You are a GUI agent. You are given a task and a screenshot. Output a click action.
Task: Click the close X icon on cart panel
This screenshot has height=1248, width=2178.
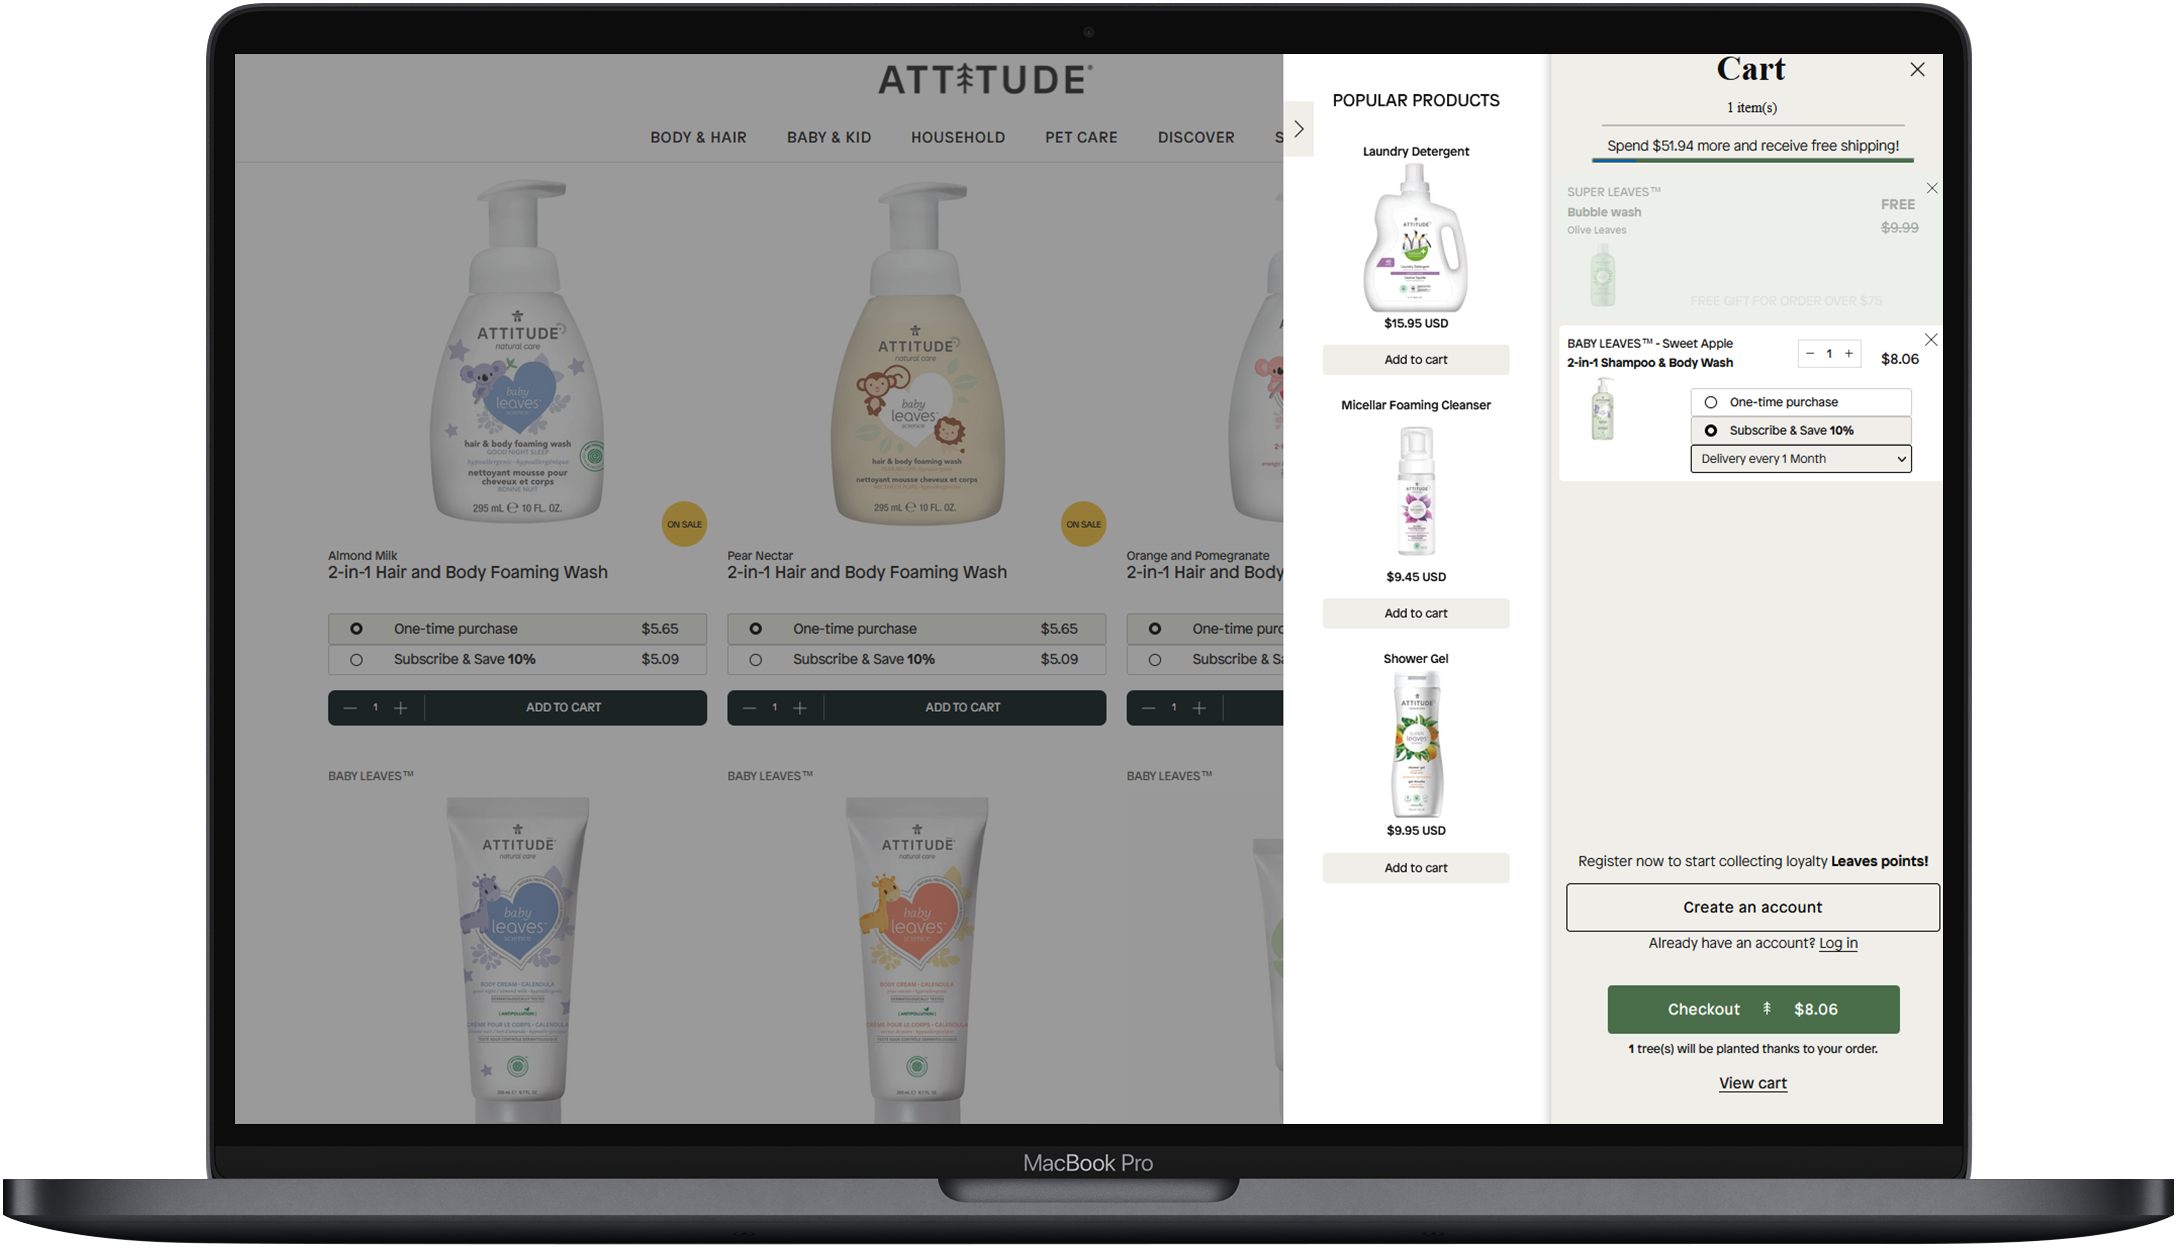(x=1918, y=70)
